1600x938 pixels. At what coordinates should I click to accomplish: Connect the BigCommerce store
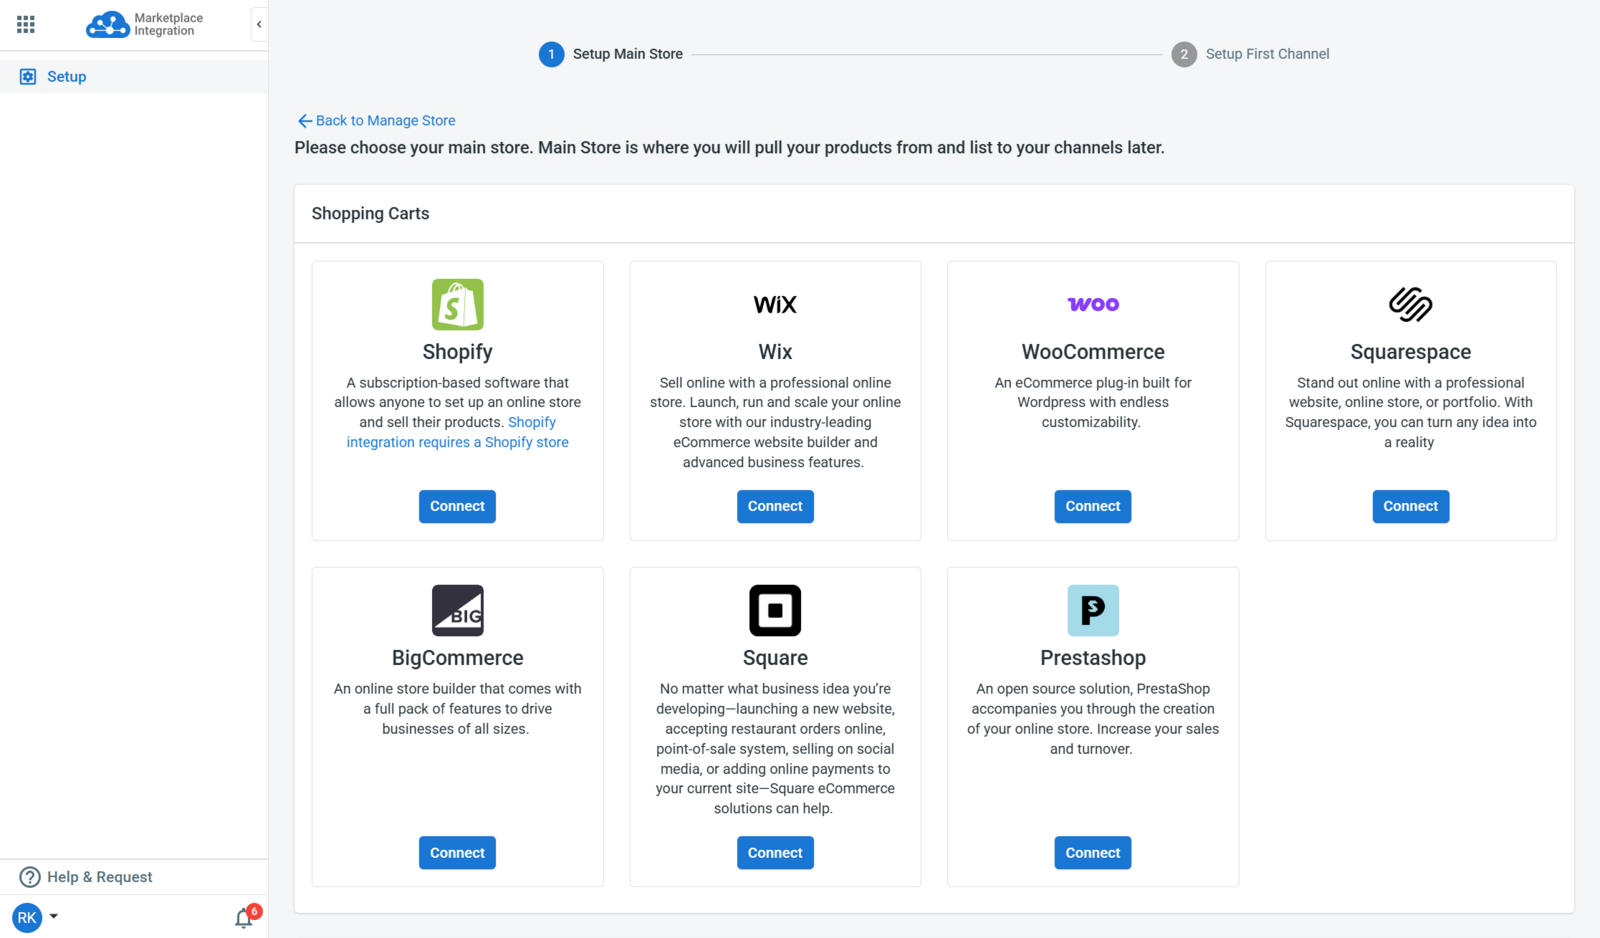(x=457, y=853)
